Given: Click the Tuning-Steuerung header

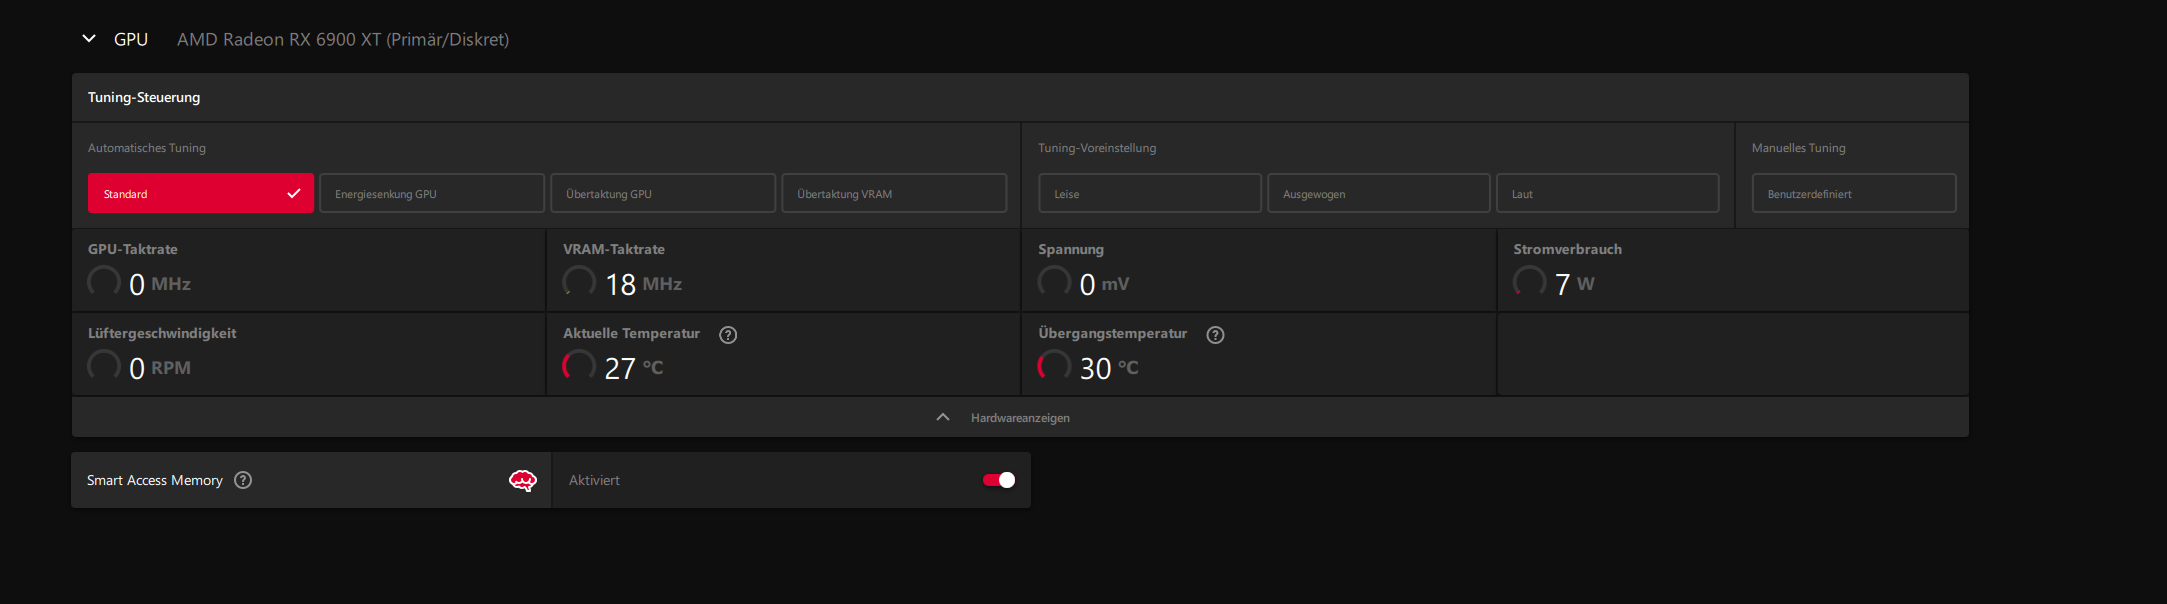Looking at the screenshot, I should coord(144,97).
